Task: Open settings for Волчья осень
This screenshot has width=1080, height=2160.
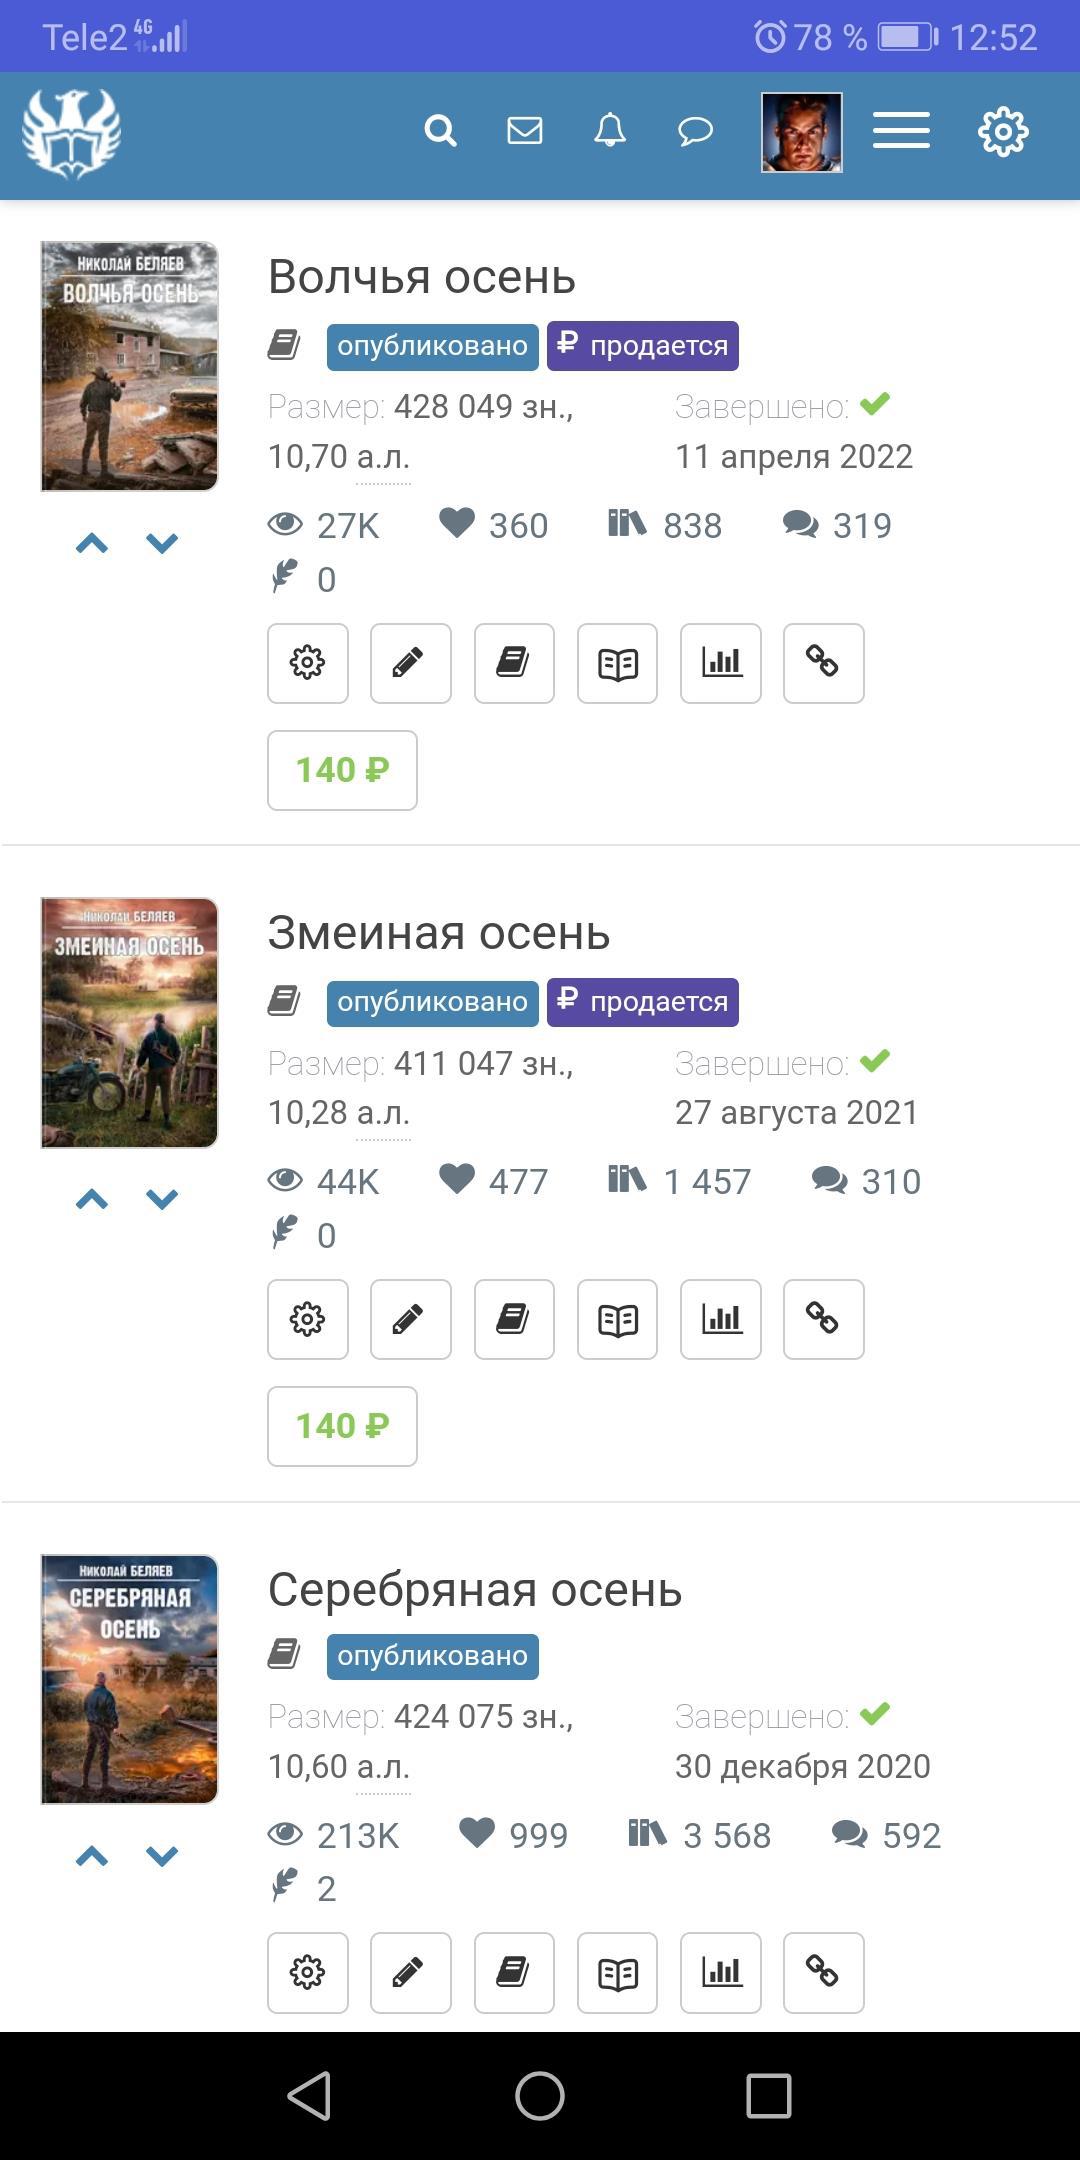Action: [308, 663]
